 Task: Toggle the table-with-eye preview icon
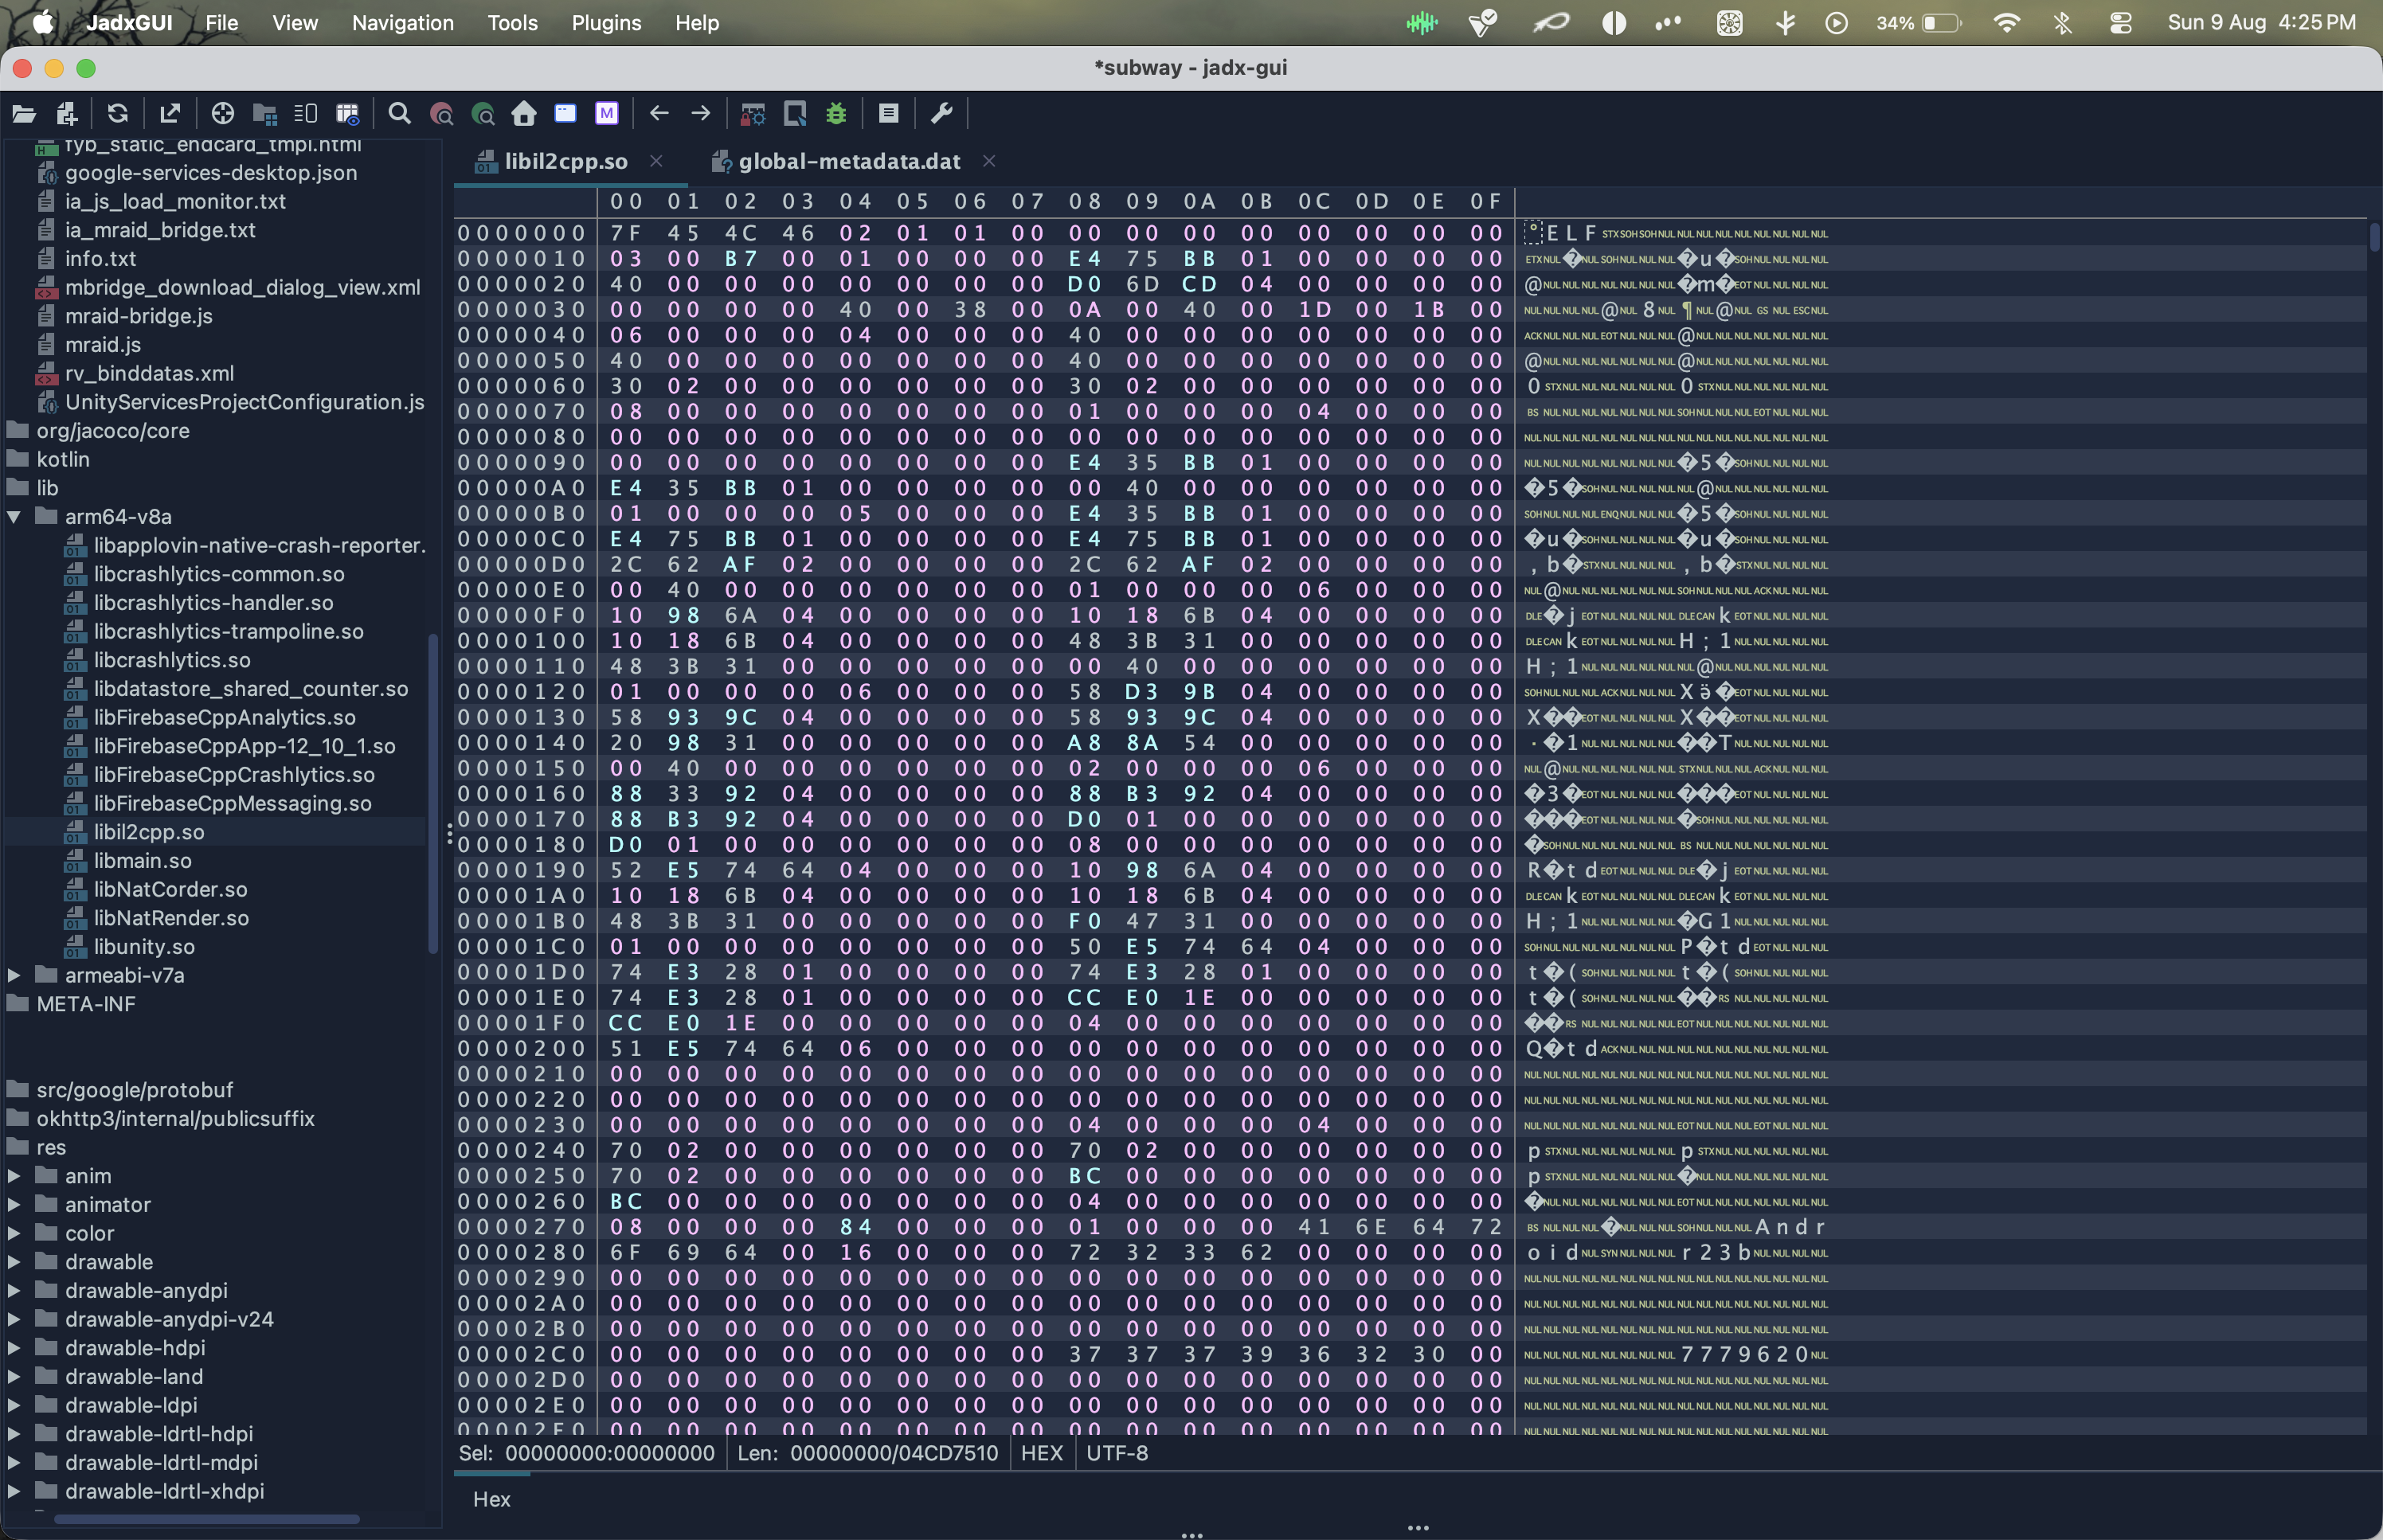348,113
